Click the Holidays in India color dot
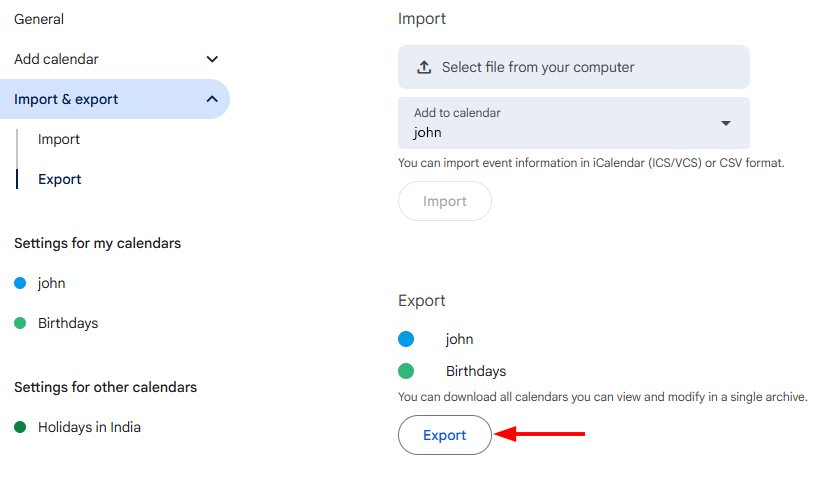 click(20, 427)
